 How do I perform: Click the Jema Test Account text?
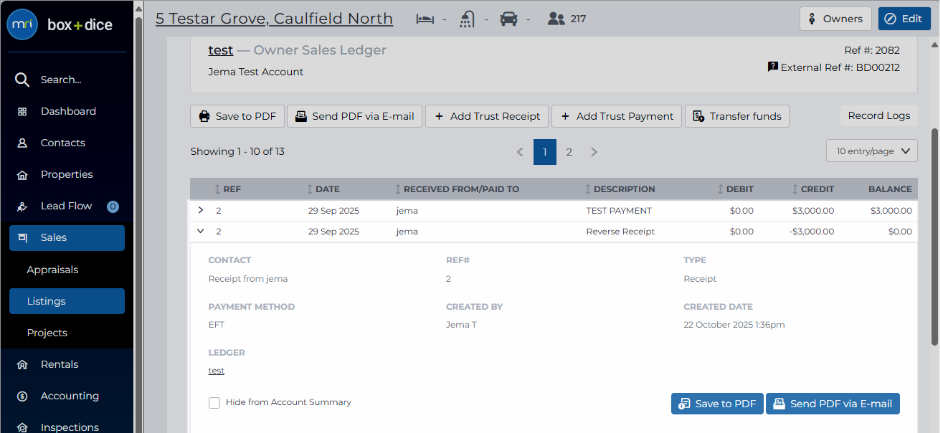255,72
